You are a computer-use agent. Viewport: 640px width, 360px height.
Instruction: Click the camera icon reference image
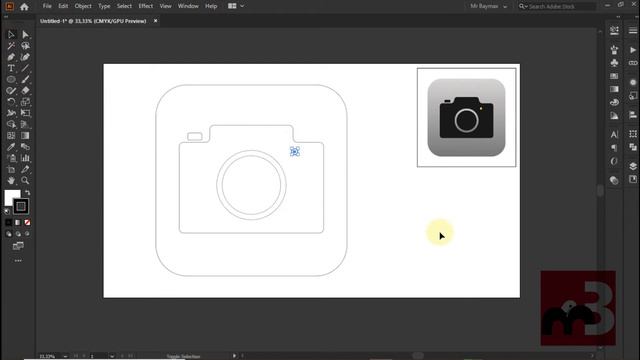point(467,118)
